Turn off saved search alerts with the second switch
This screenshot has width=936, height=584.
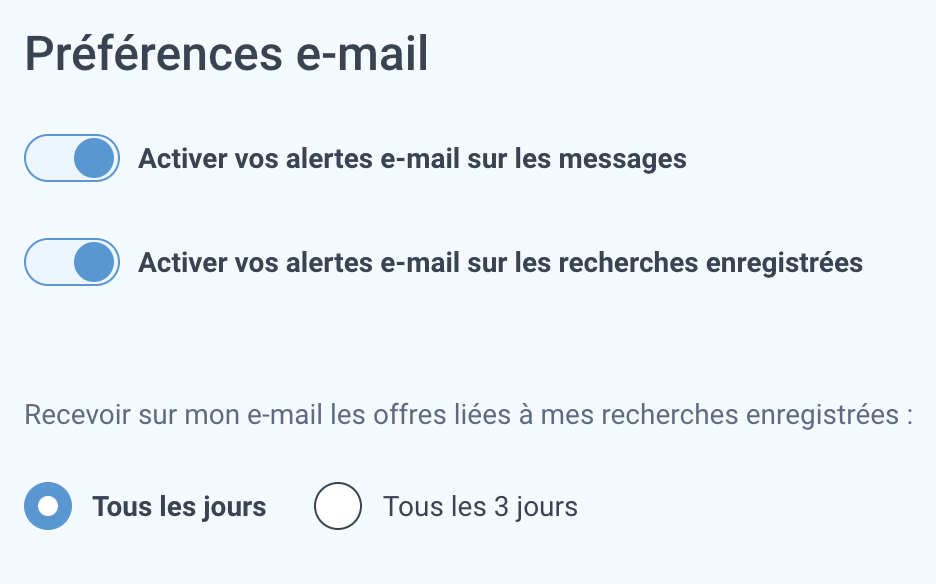coord(72,262)
